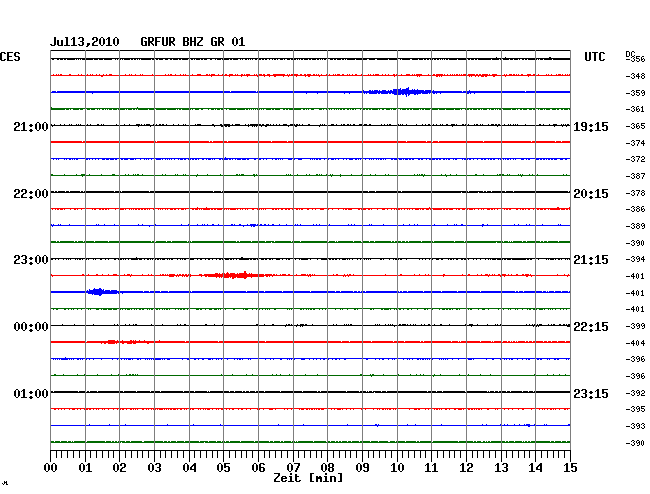Click the blue seismic burst between minutes 01 and 02
The width and height of the screenshot is (650, 494).
point(102,292)
